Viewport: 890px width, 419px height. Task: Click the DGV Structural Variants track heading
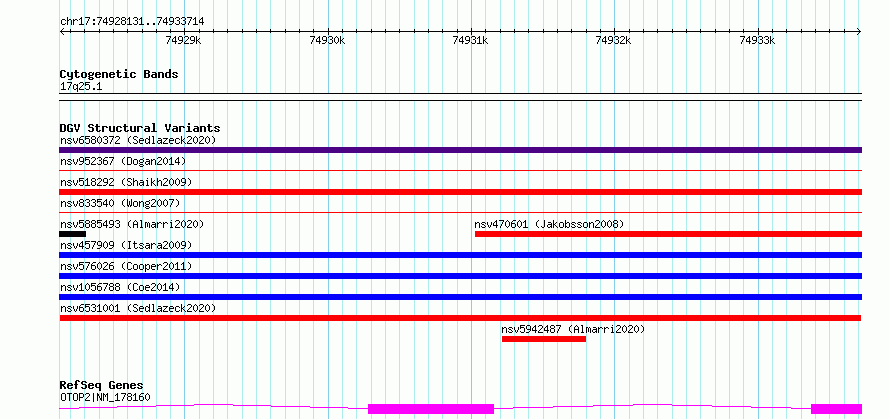140,128
